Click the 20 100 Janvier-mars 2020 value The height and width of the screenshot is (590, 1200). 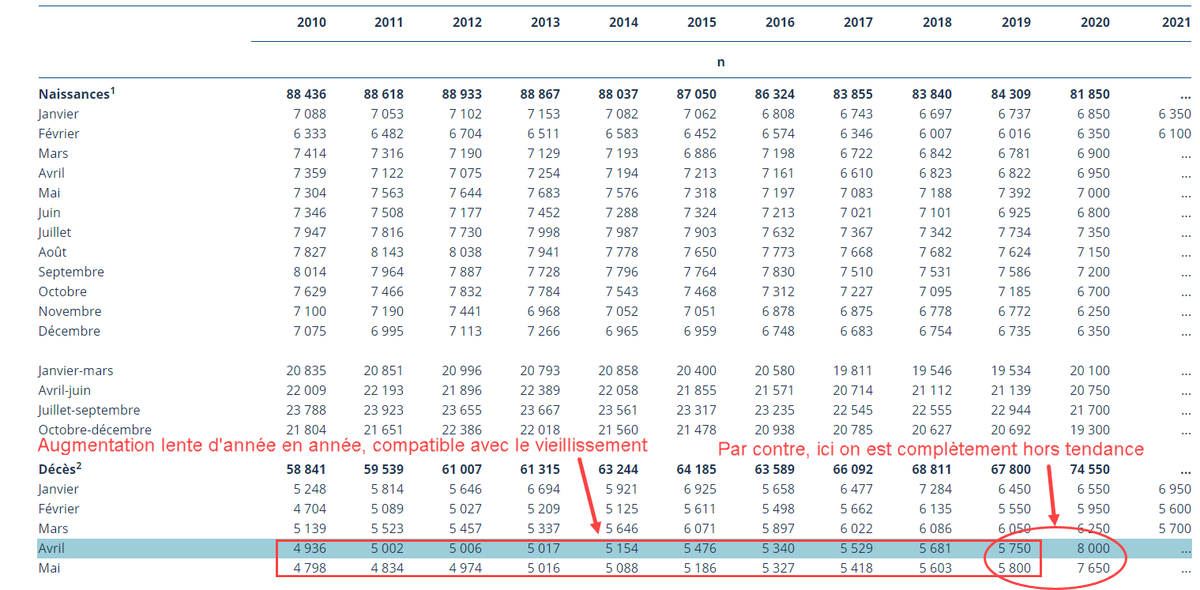coord(1089,371)
